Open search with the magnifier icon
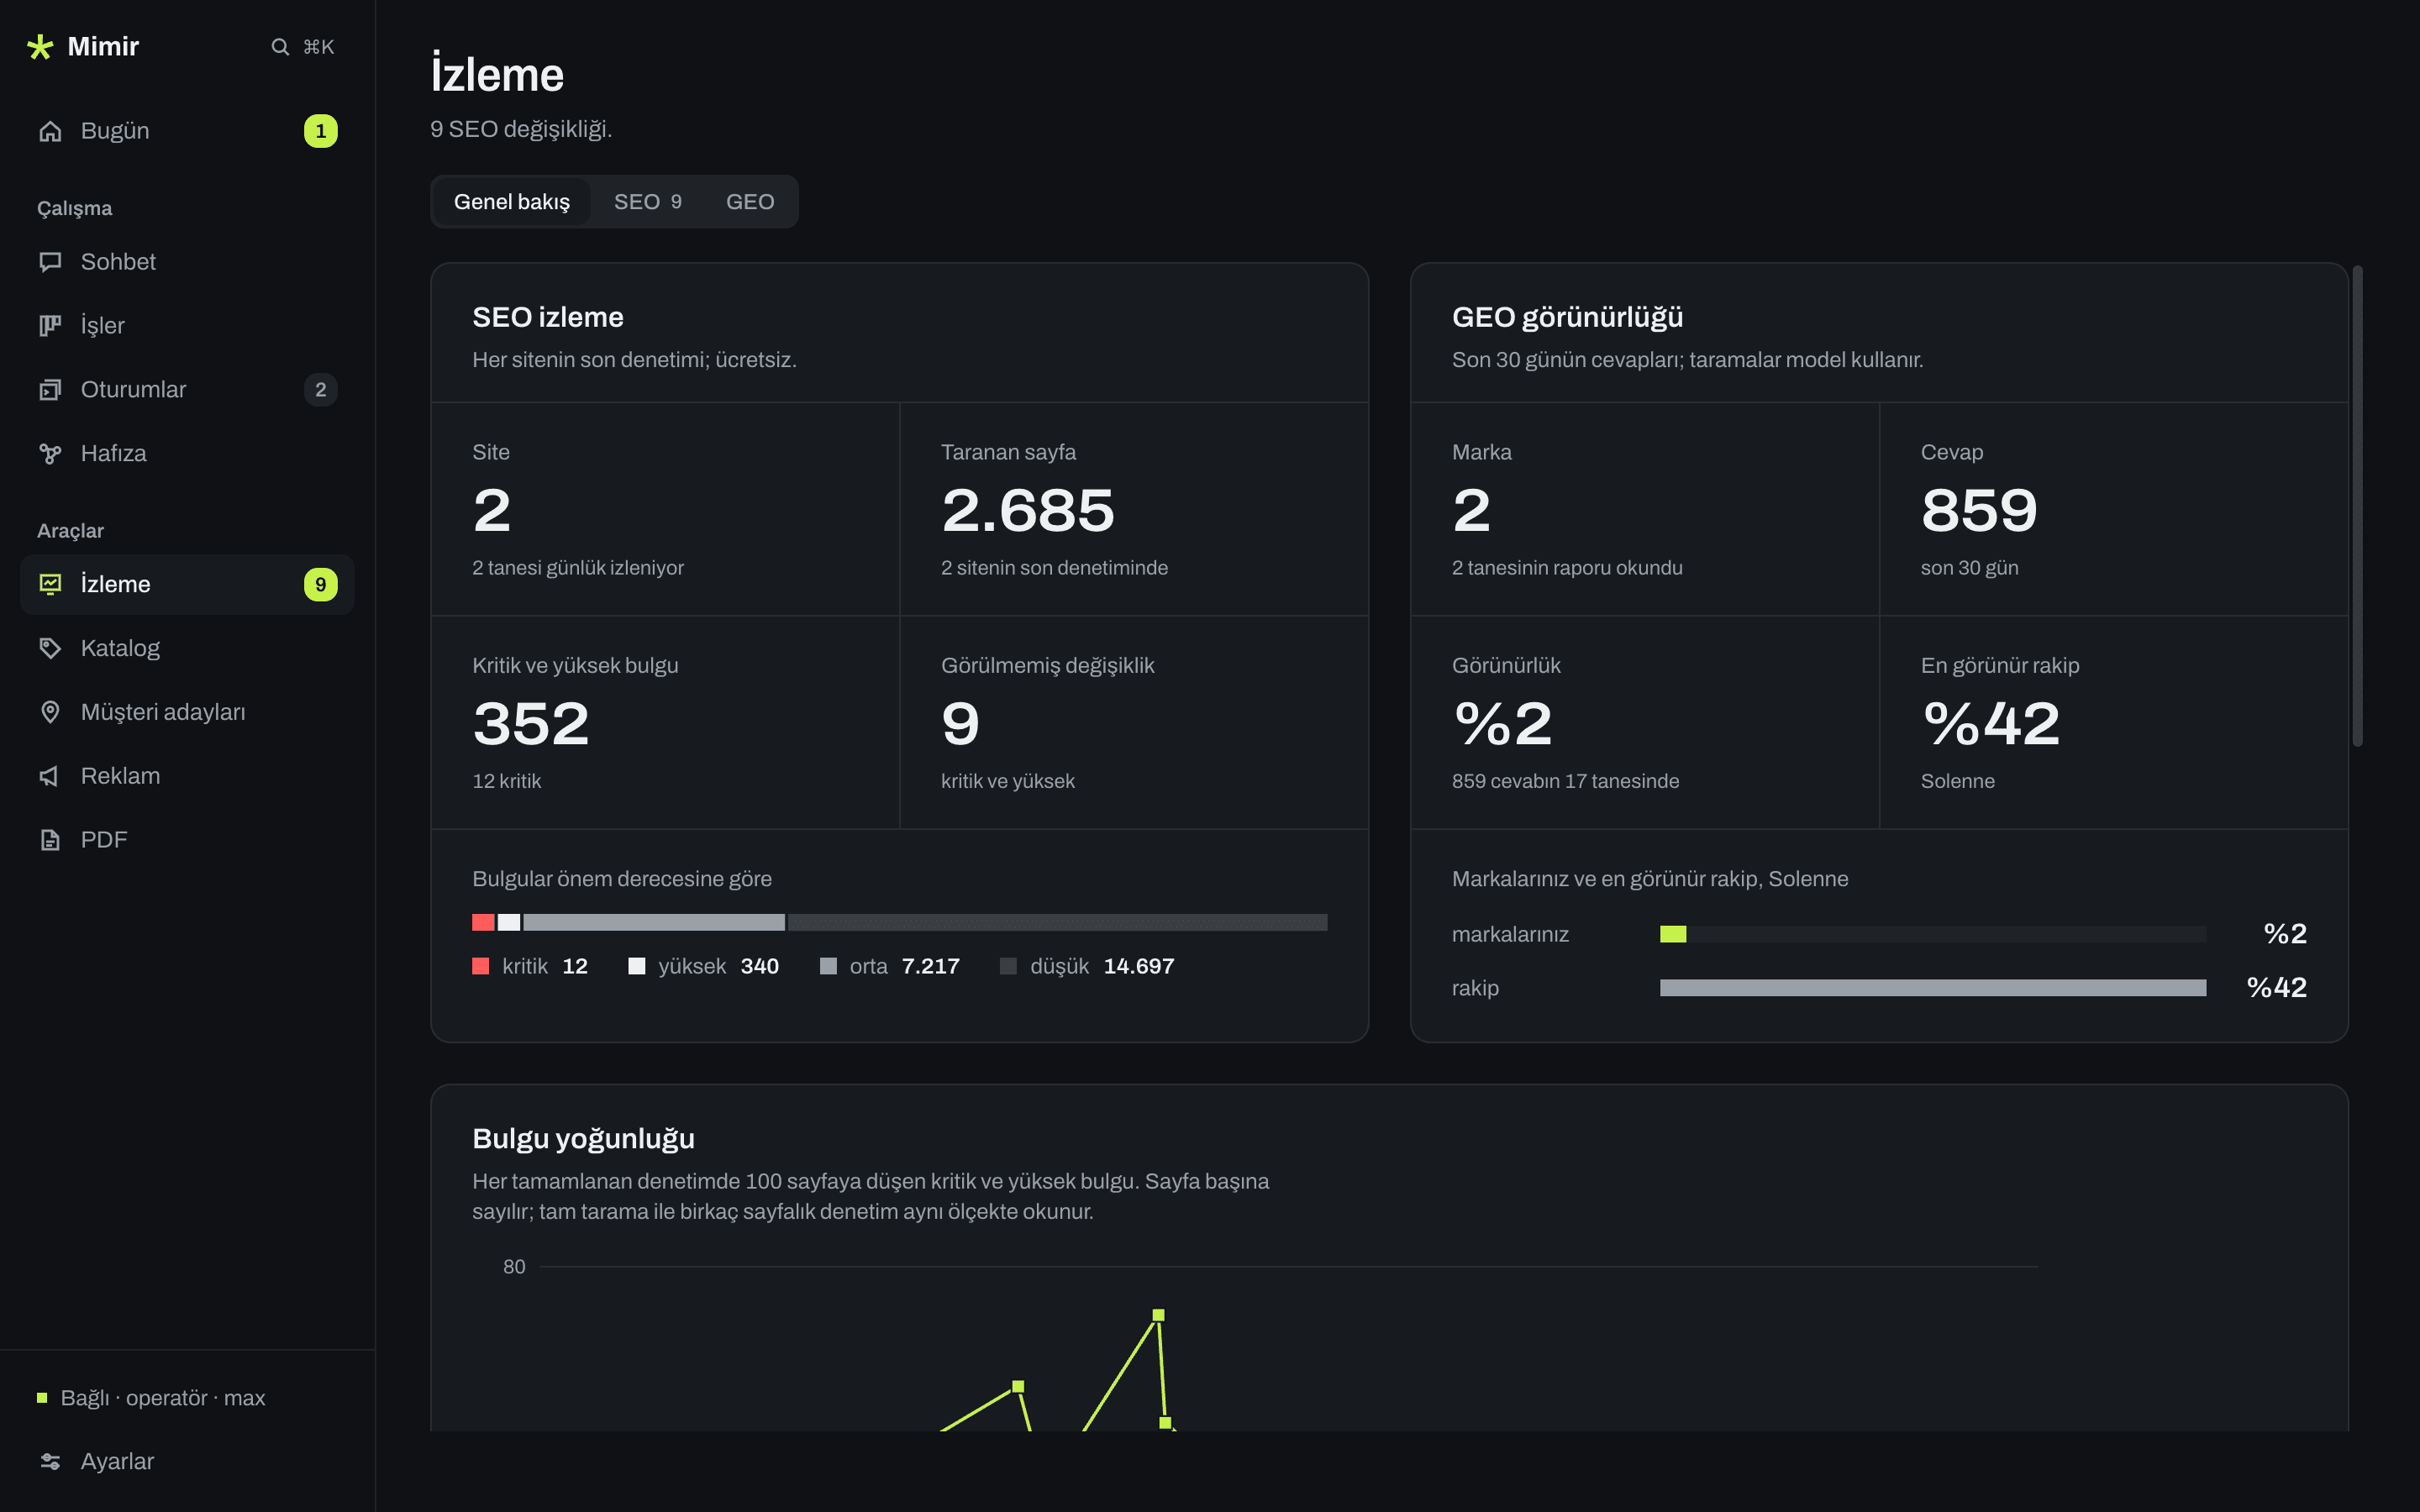This screenshot has height=1512, width=2420. pyautogui.click(x=280, y=47)
